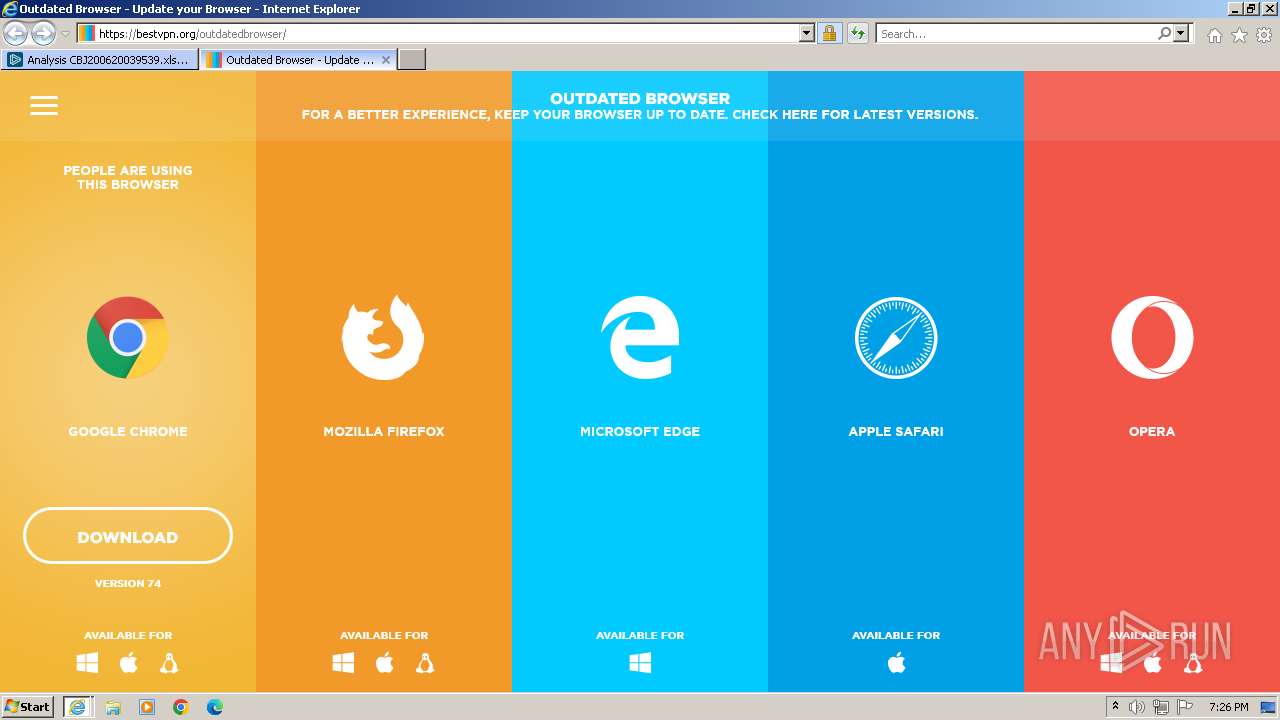Viewport: 1280px width, 720px height.
Task: Close the Outdated Browser tab
Action: 386,60
